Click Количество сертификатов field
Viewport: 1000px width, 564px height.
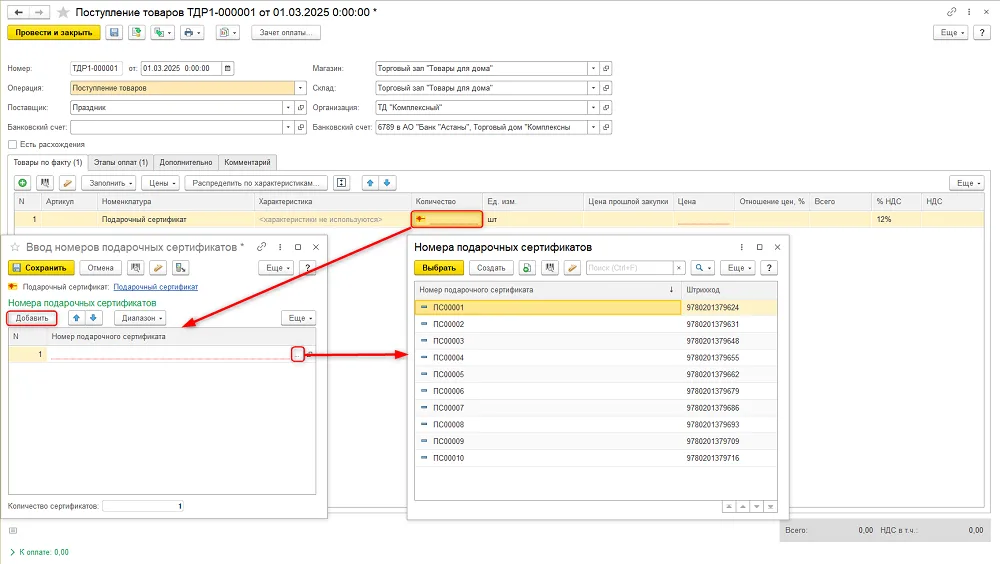click(x=143, y=506)
